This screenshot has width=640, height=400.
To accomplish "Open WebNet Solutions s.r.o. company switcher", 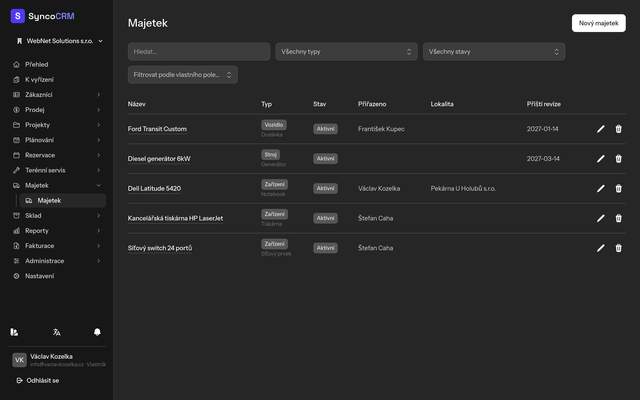I will pos(60,41).
